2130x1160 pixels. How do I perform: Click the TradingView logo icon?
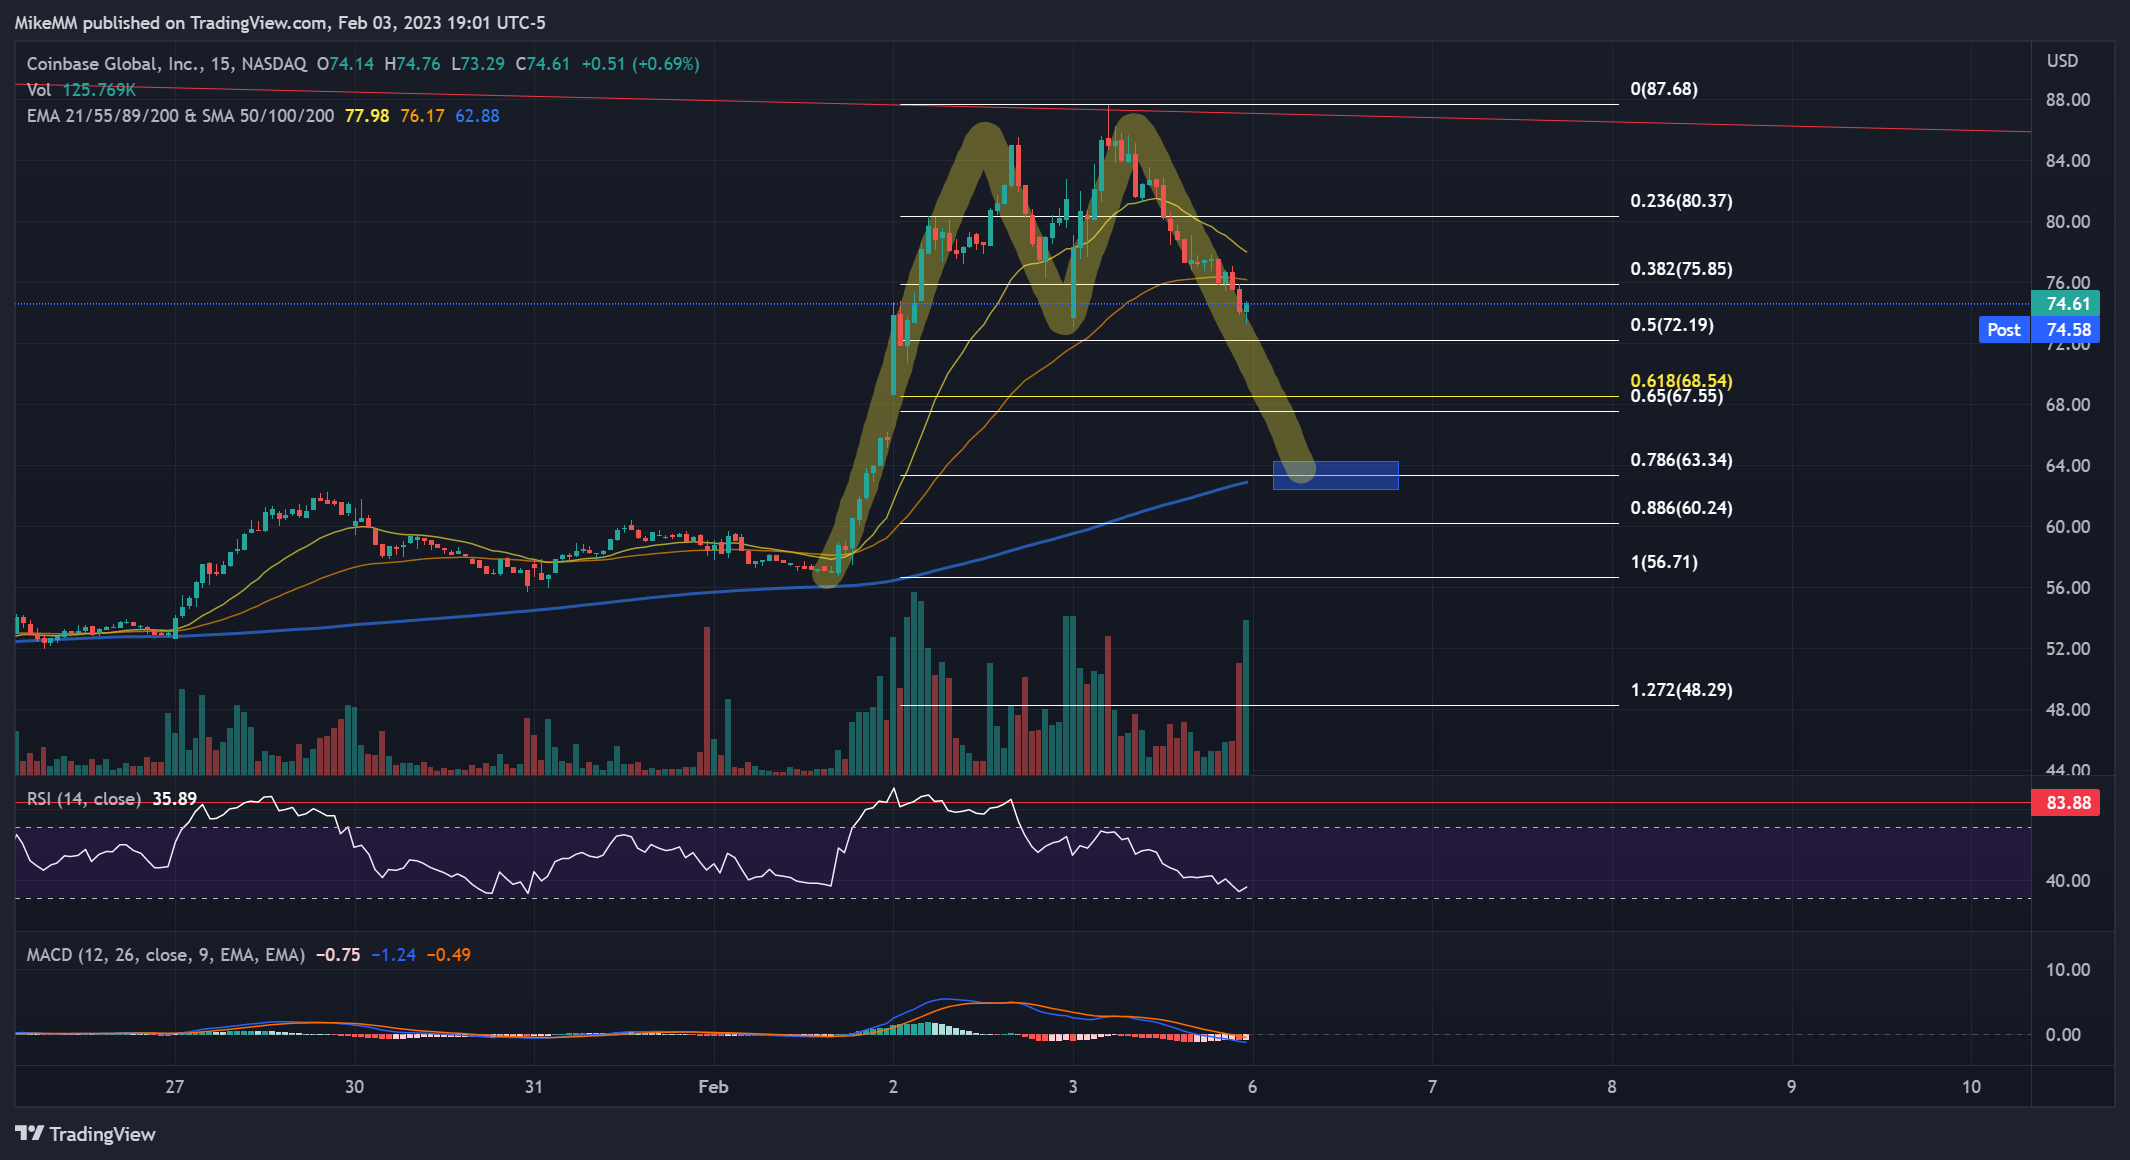29,1133
